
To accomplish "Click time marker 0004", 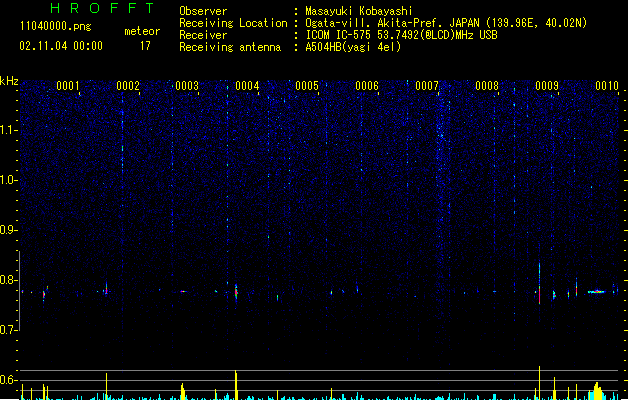I will (x=247, y=86).
